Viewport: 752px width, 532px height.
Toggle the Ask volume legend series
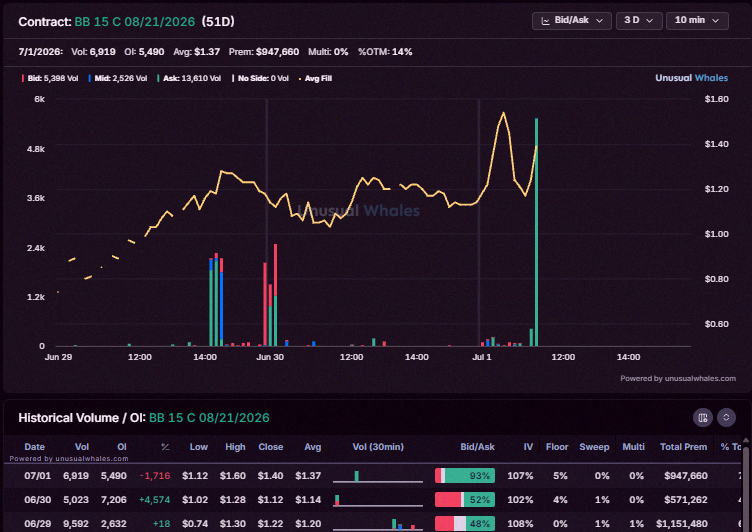click(189, 78)
